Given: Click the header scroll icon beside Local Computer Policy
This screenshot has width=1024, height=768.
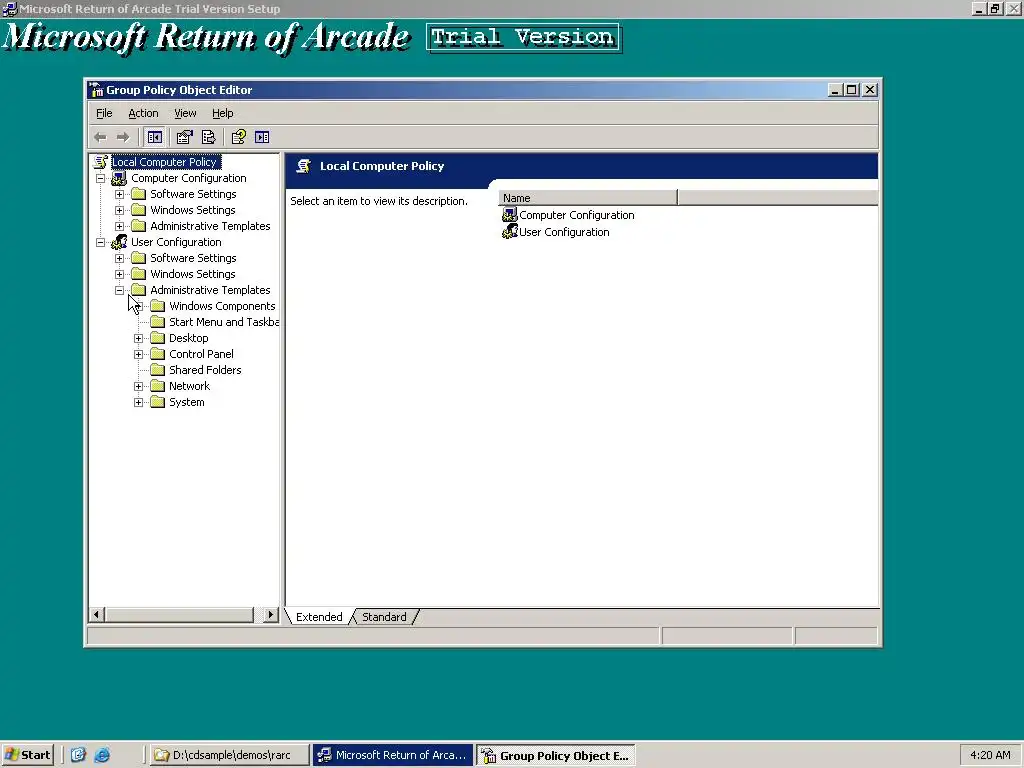Looking at the screenshot, I should click(303, 166).
